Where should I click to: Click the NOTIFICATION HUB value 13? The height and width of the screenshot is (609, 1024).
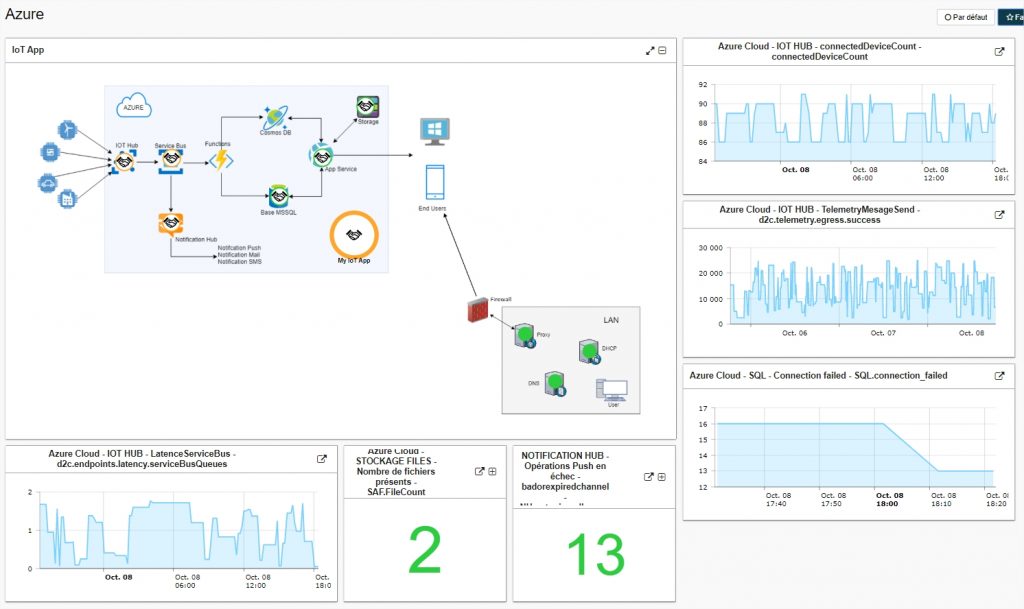[595, 555]
